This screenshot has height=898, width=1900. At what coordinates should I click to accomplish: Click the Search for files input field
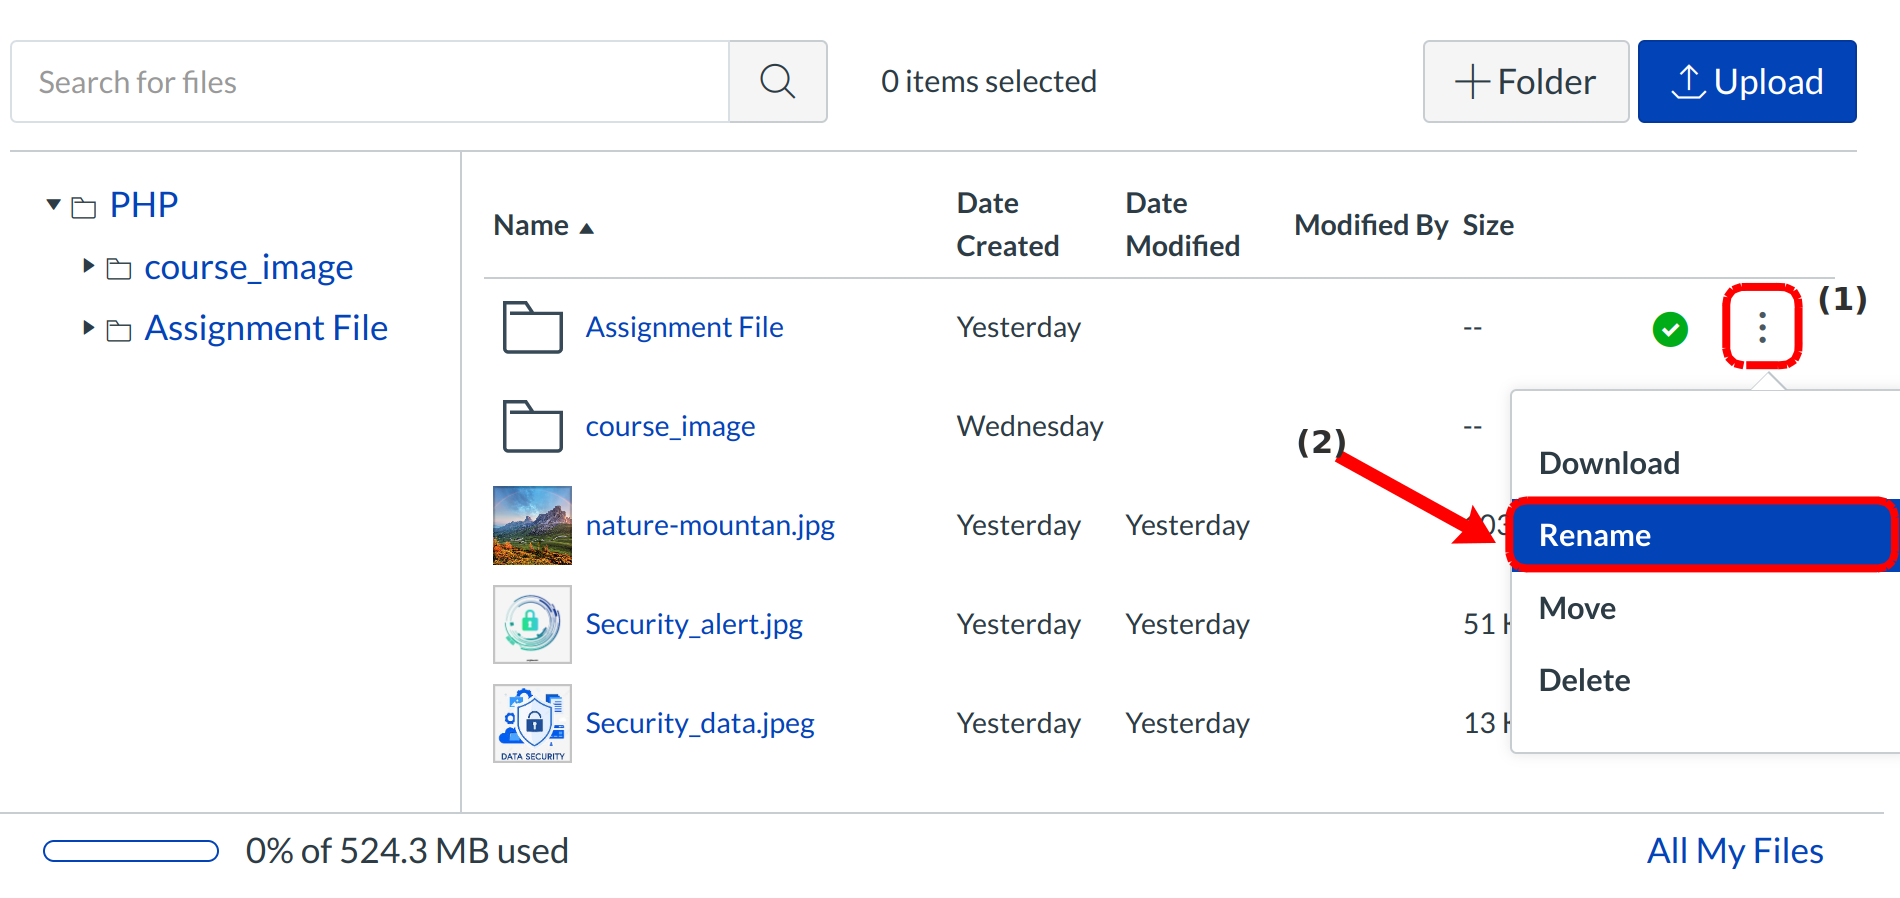point(370,82)
